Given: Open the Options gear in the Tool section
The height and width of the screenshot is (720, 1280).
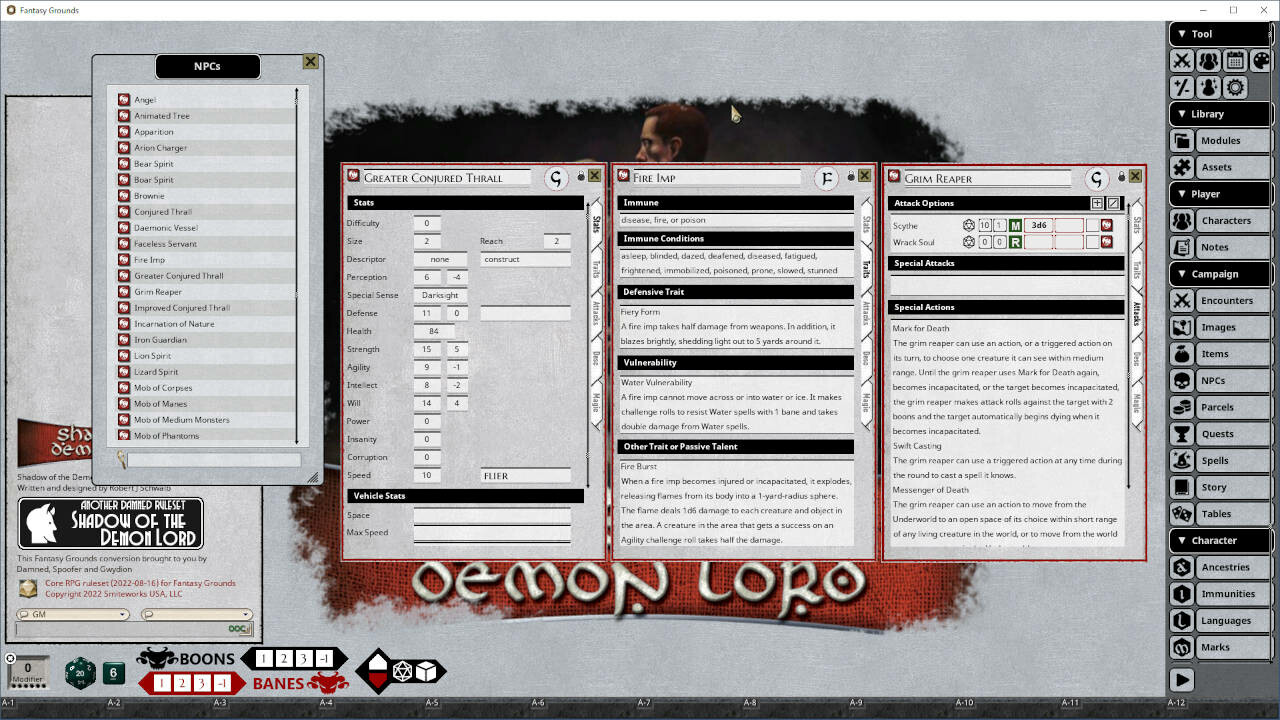Looking at the screenshot, I should point(1235,87).
